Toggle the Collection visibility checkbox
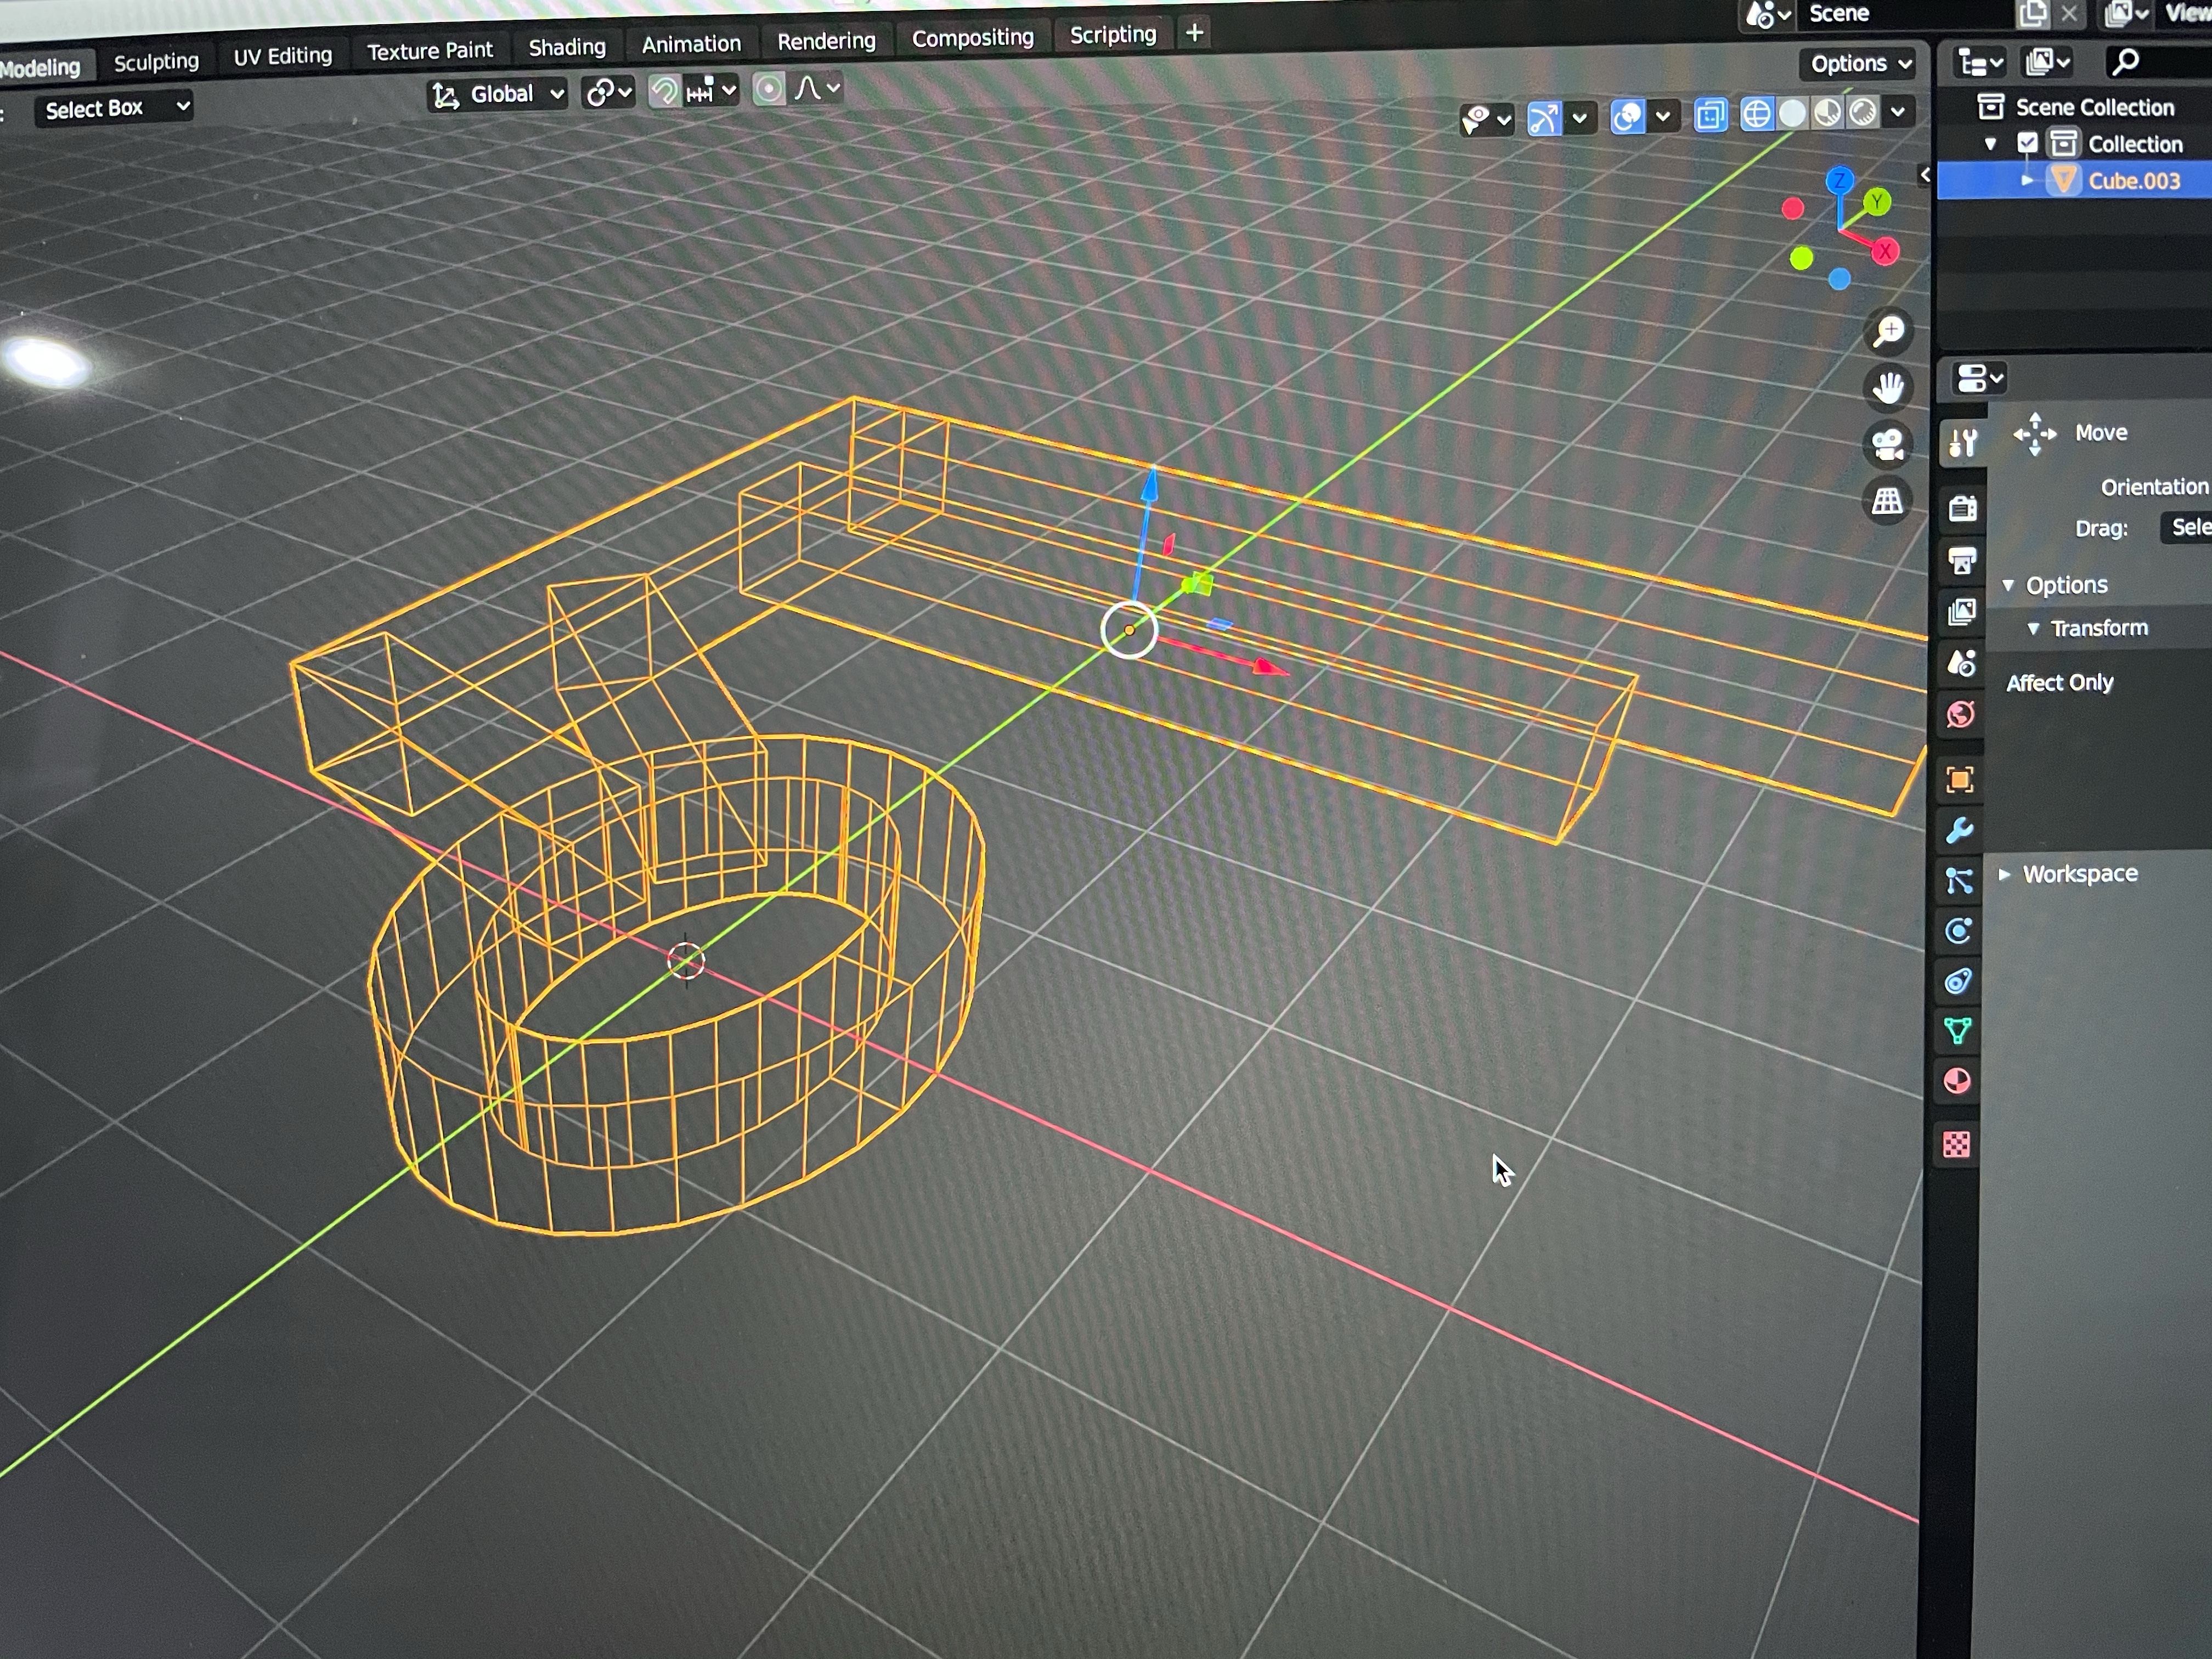The image size is (2212, 1659). click(x=2027, y=144)
